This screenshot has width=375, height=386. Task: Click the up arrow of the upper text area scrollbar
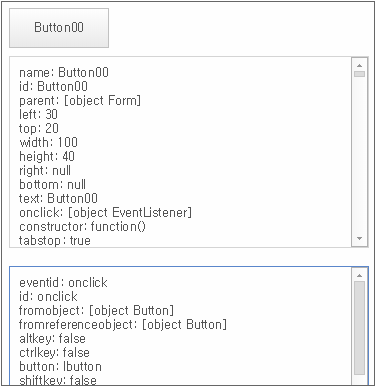359,65
